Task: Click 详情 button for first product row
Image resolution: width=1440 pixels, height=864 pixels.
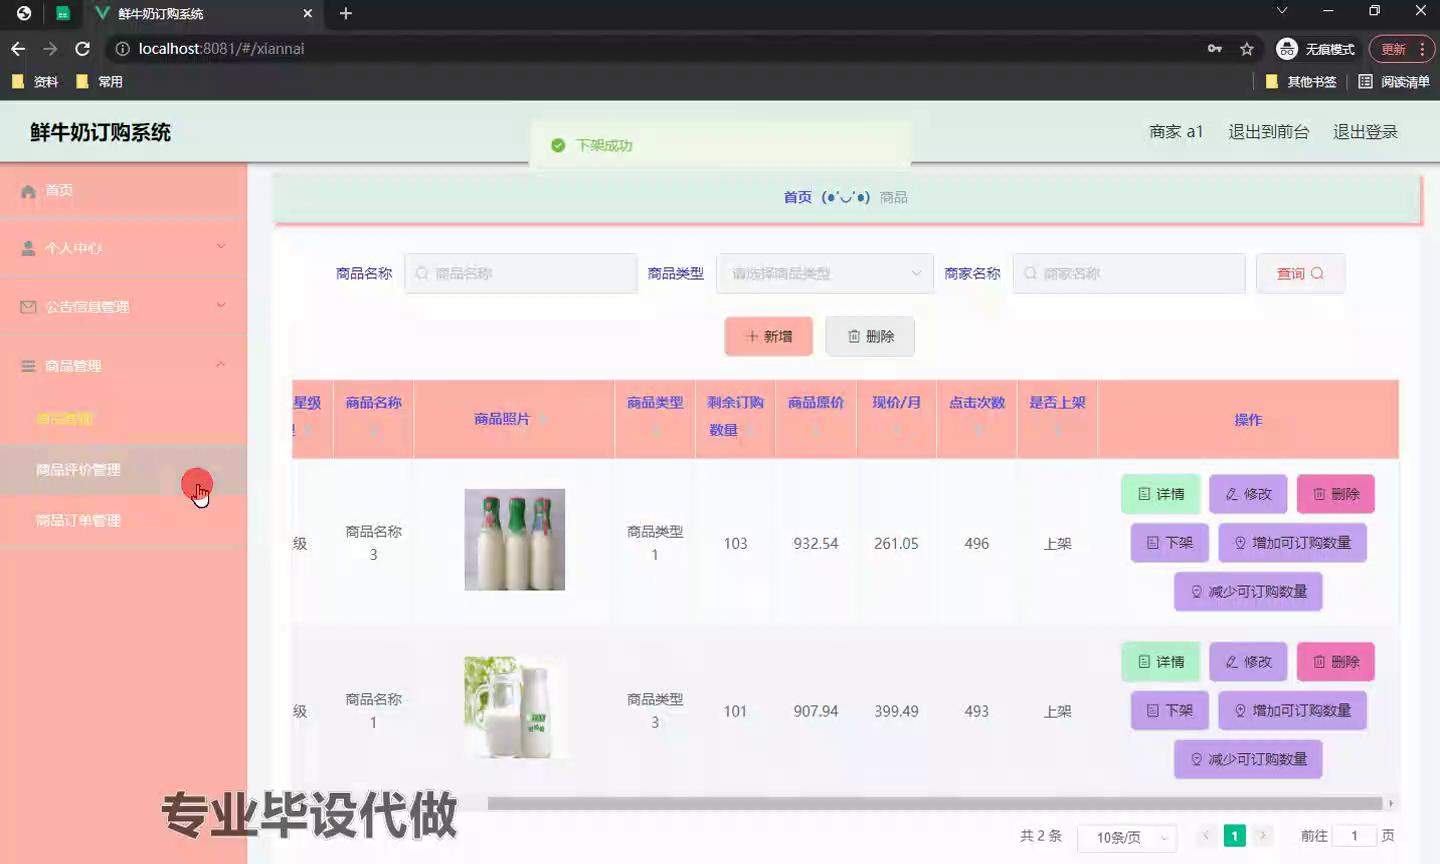Action: [x=1160, y=494]
